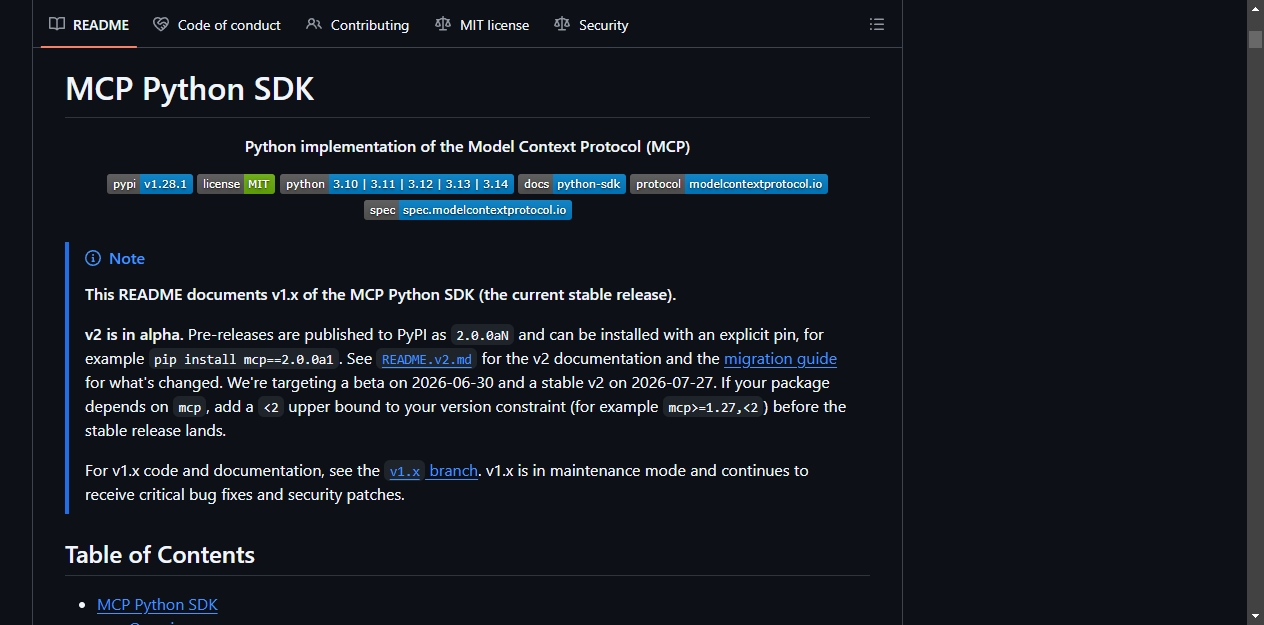
Task: Open the protocol modelcontextprotocol.io badge
Action: pyautogui.click(x=729, y=184)
